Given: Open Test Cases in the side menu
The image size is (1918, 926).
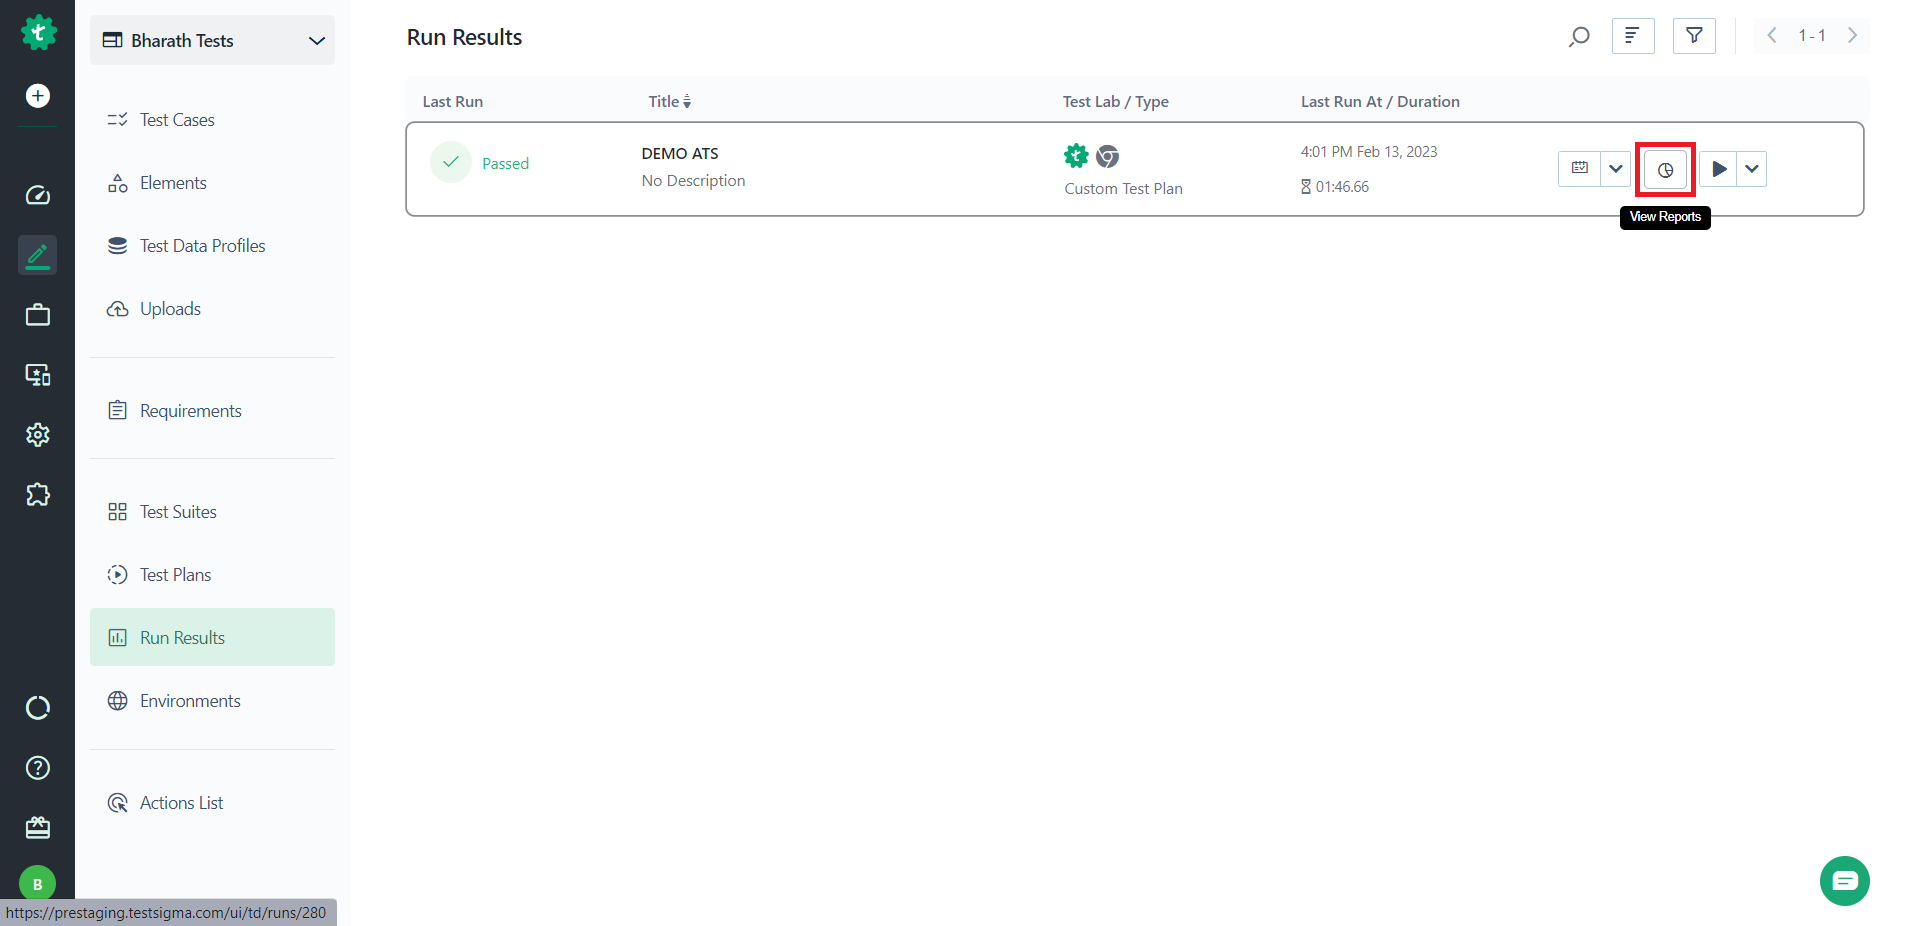Looking at the screenshot, I should [212, 120].
